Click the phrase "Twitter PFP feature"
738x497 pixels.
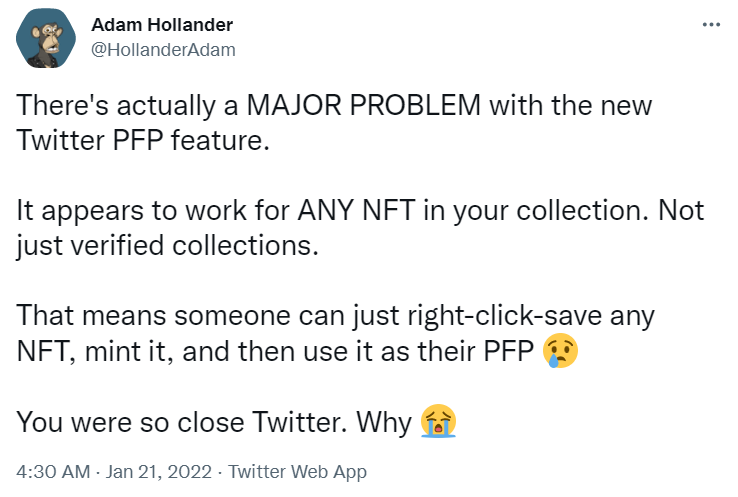pyautogui.click(x=143, y=140)
